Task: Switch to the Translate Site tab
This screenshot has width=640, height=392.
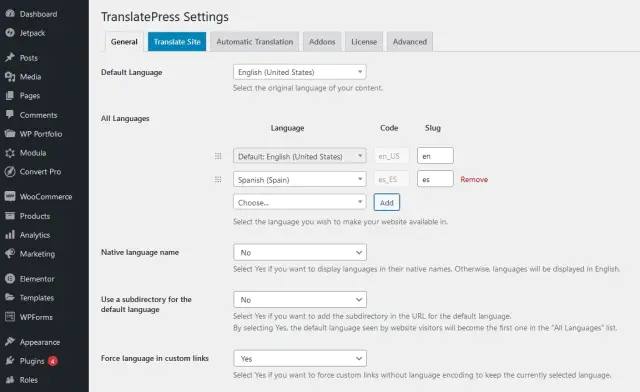Action: [177, 42]
